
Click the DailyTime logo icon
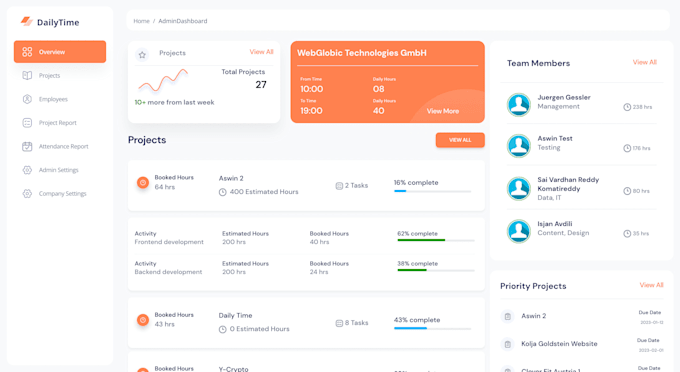click(x=27, y=21)
